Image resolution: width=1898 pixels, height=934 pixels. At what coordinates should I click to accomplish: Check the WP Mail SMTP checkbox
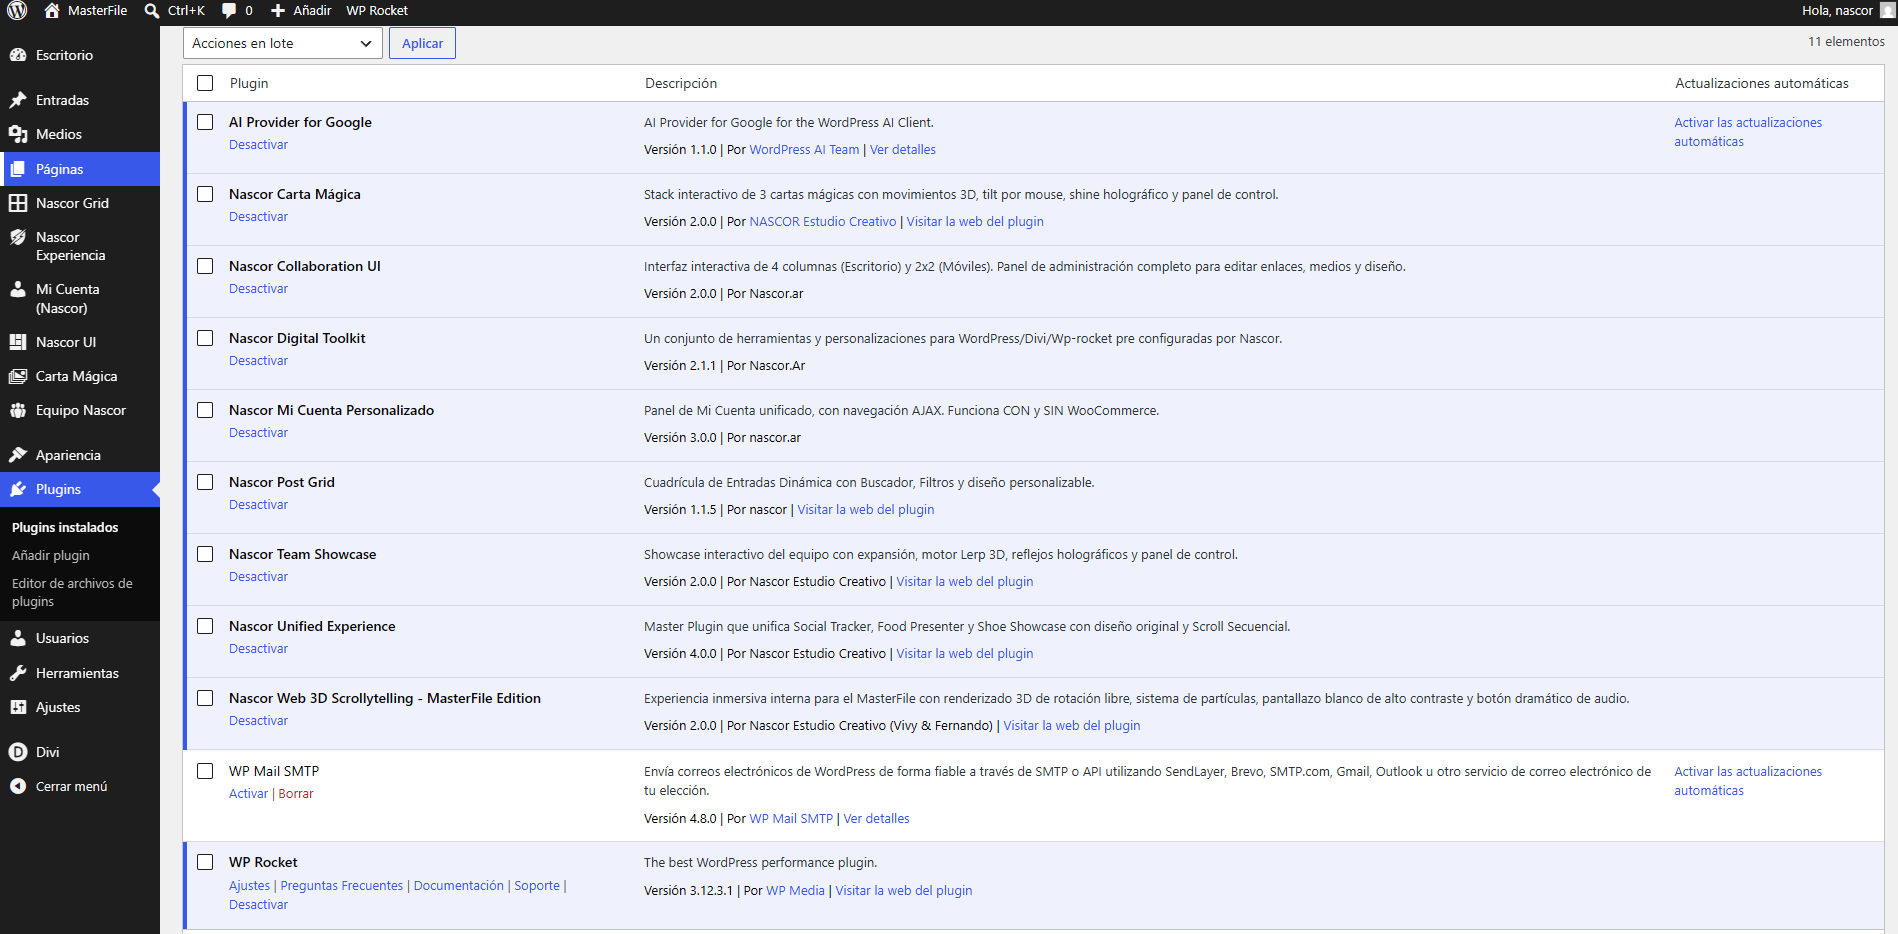point(205,771)
